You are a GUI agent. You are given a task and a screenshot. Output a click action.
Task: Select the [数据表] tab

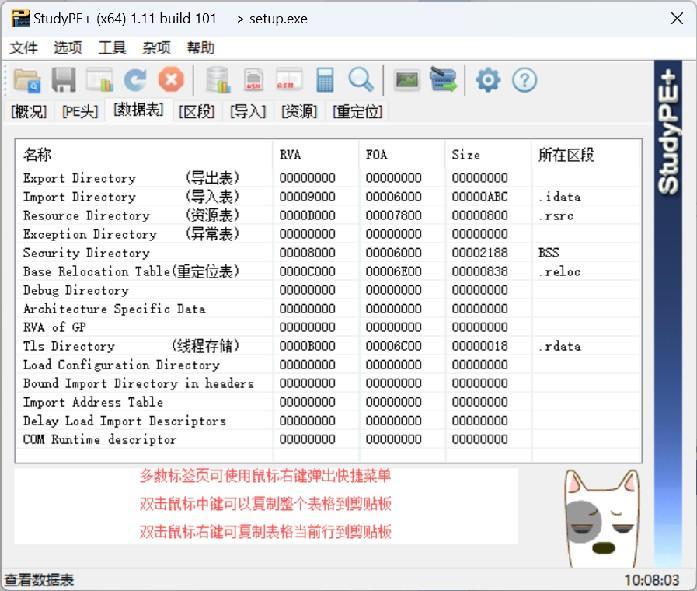138,110
